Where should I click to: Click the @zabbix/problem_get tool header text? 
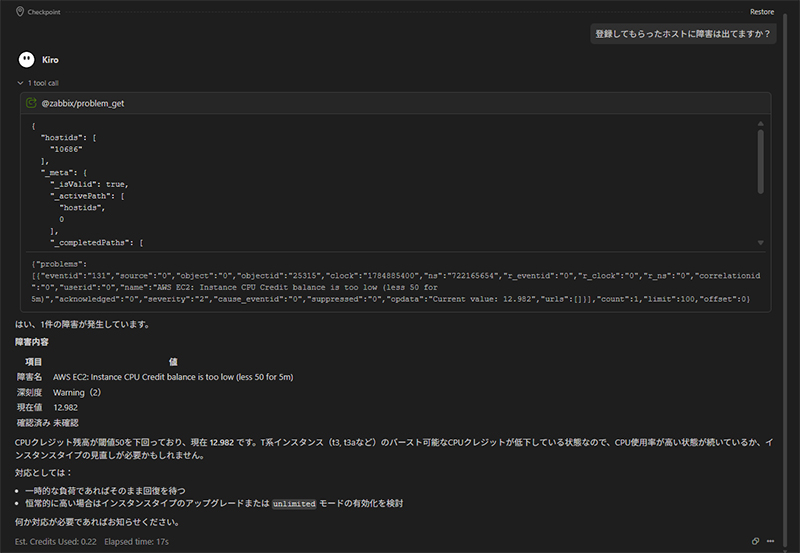pyautogui.click(x=83, y=104)
